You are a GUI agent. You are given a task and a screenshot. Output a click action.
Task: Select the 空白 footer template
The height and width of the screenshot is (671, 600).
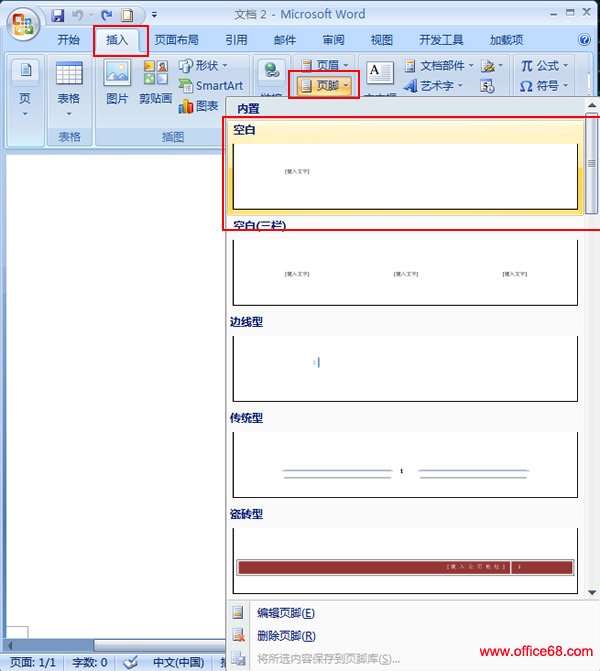[405, 167]
